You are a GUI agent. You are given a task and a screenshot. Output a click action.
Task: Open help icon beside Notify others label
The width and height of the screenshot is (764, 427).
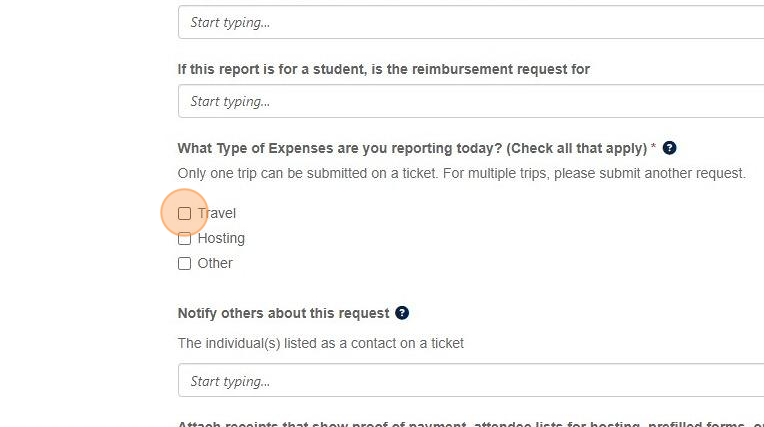(x=402, y=313)
